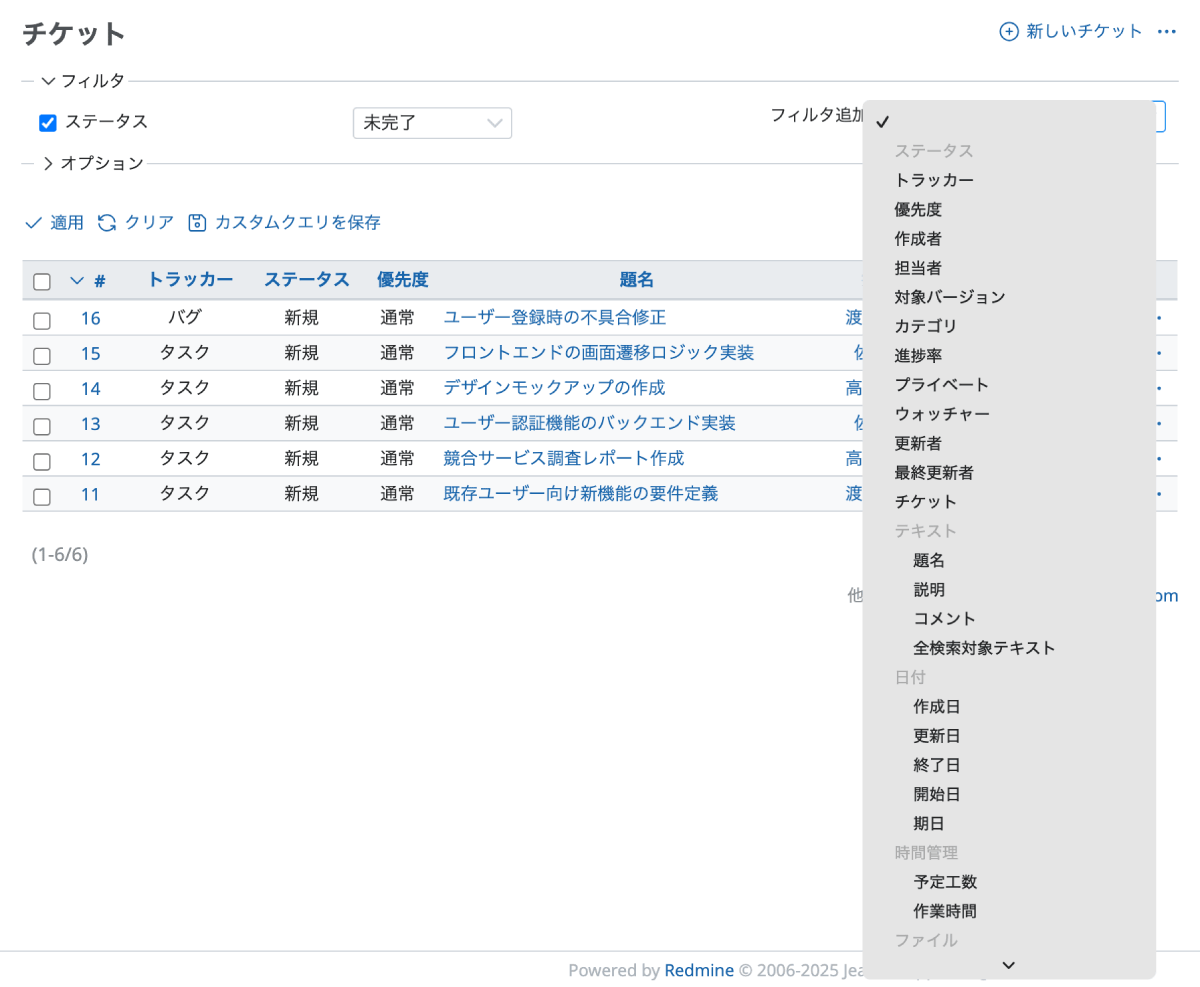The image size is (1200, 987).
Task: Select checkbox for ticket 16
Action: [x=42, y=321]
